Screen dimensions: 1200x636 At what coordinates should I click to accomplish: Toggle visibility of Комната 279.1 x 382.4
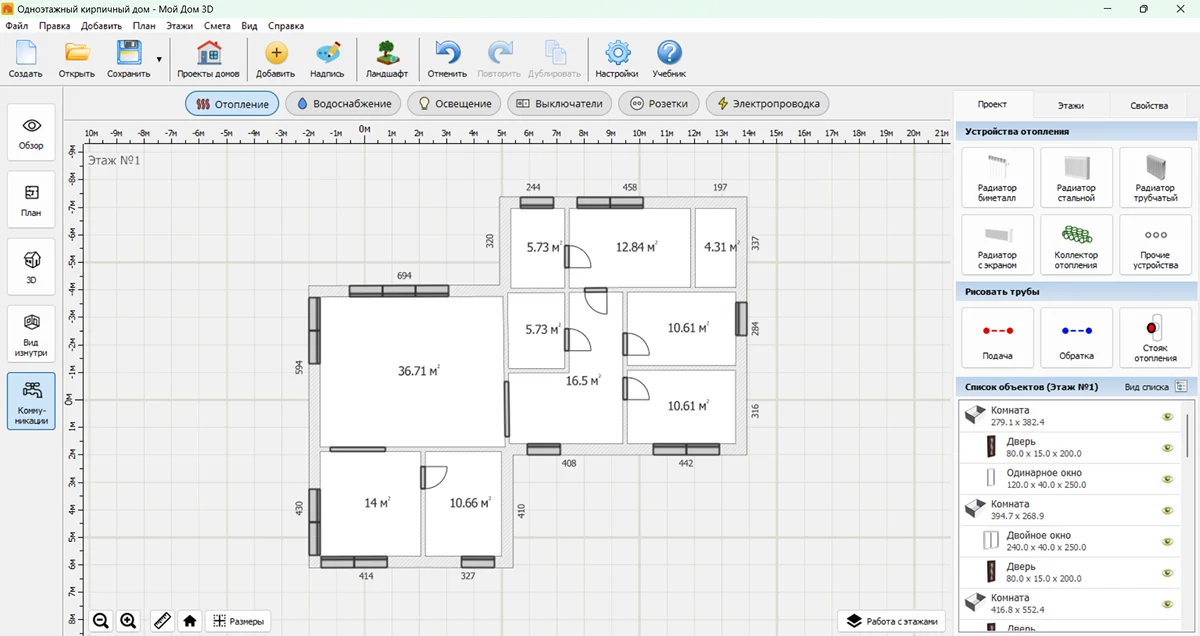tap(1167, 416)
